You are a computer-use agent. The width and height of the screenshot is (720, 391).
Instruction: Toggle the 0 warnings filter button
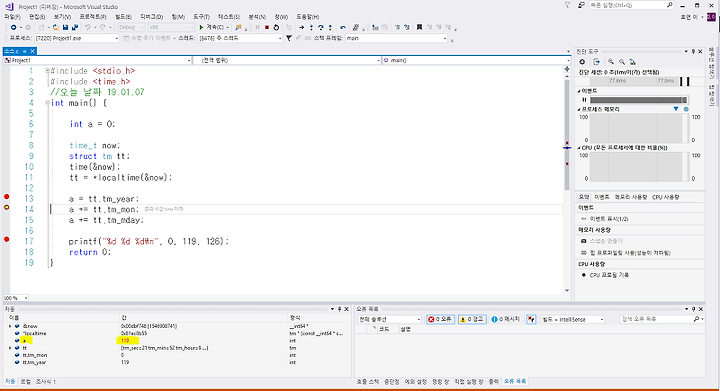472,319
